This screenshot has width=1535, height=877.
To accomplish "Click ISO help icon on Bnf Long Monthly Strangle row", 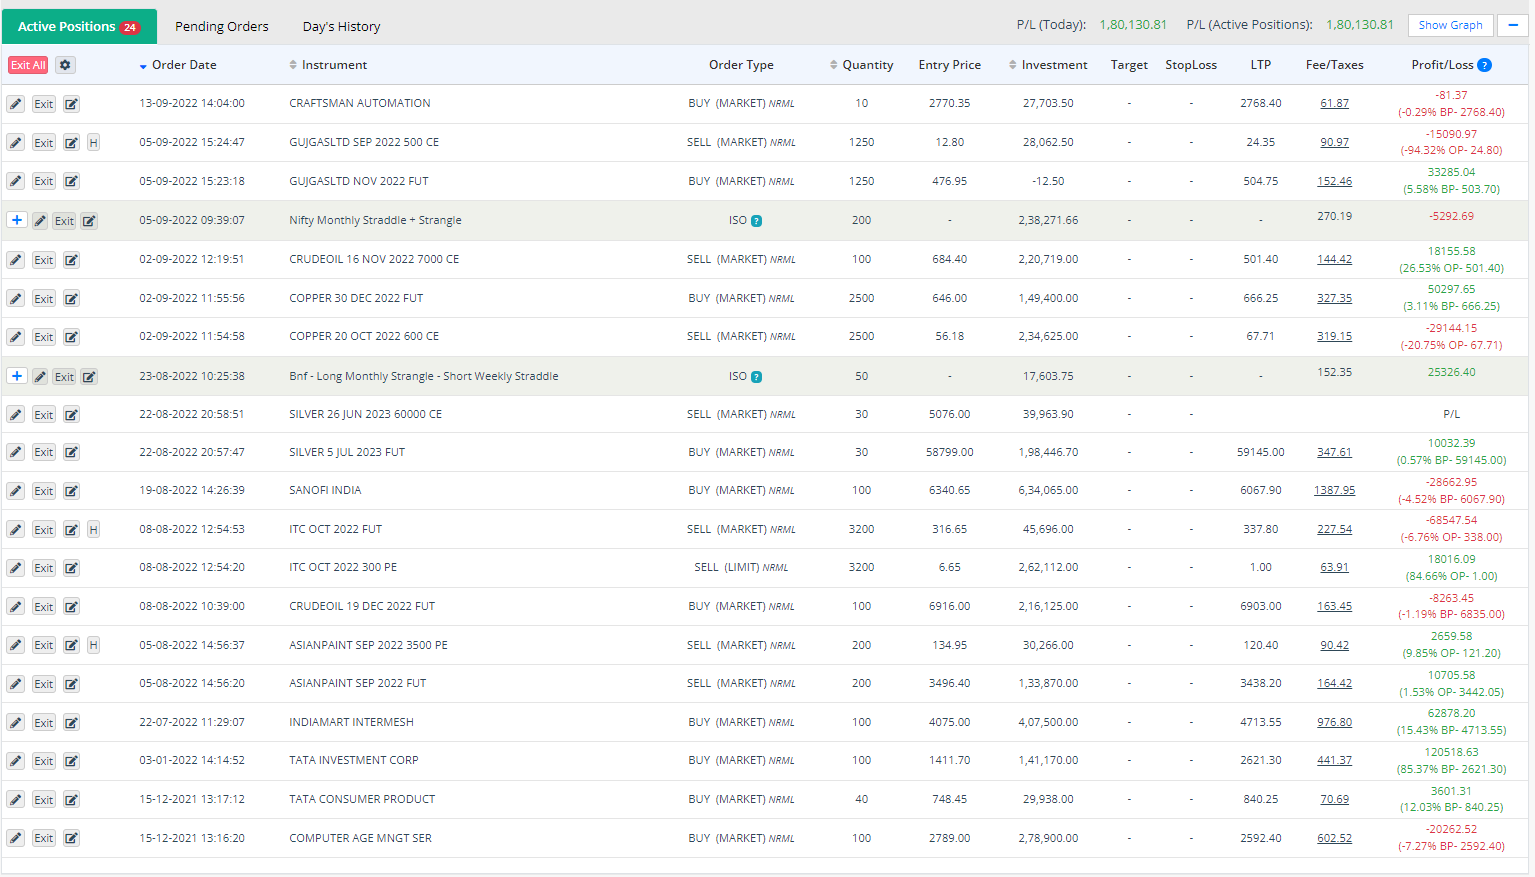I will point(756,377).
